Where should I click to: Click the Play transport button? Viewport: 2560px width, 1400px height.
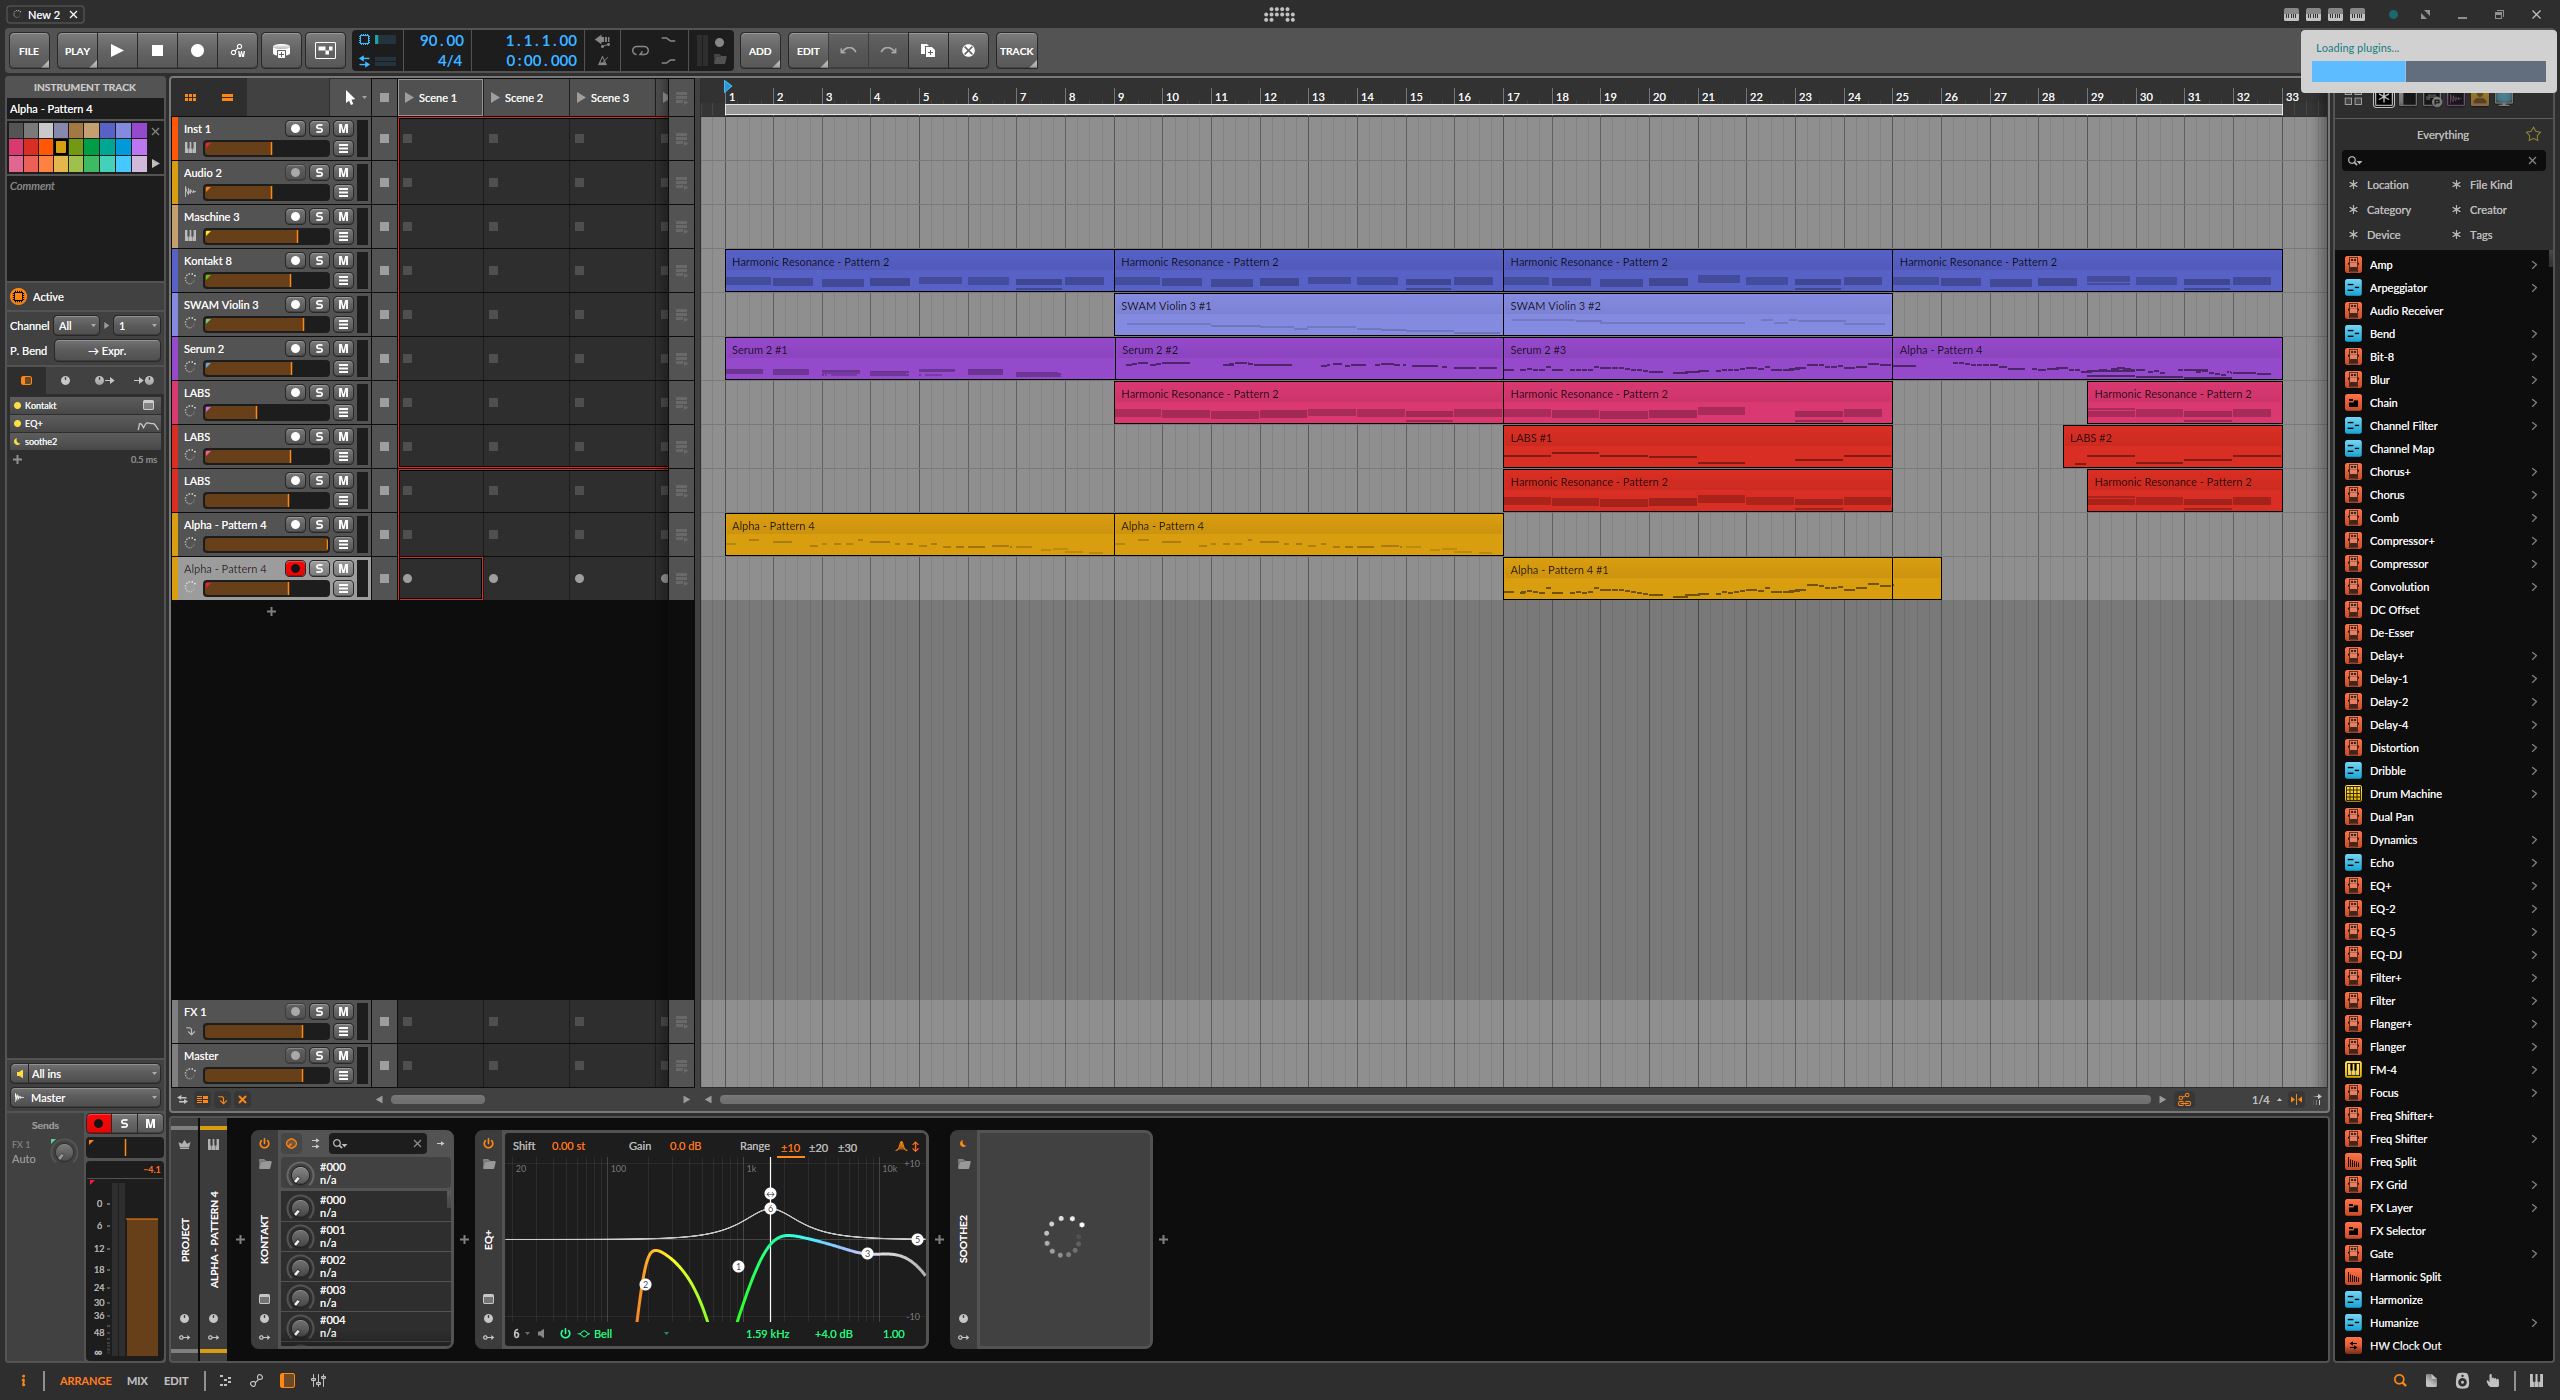117,51
